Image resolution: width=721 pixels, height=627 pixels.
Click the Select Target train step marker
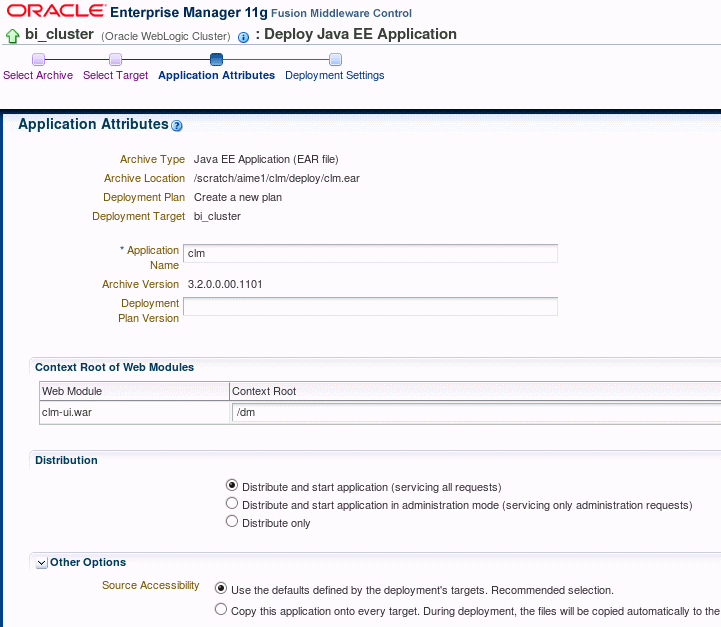click(115, 59)
